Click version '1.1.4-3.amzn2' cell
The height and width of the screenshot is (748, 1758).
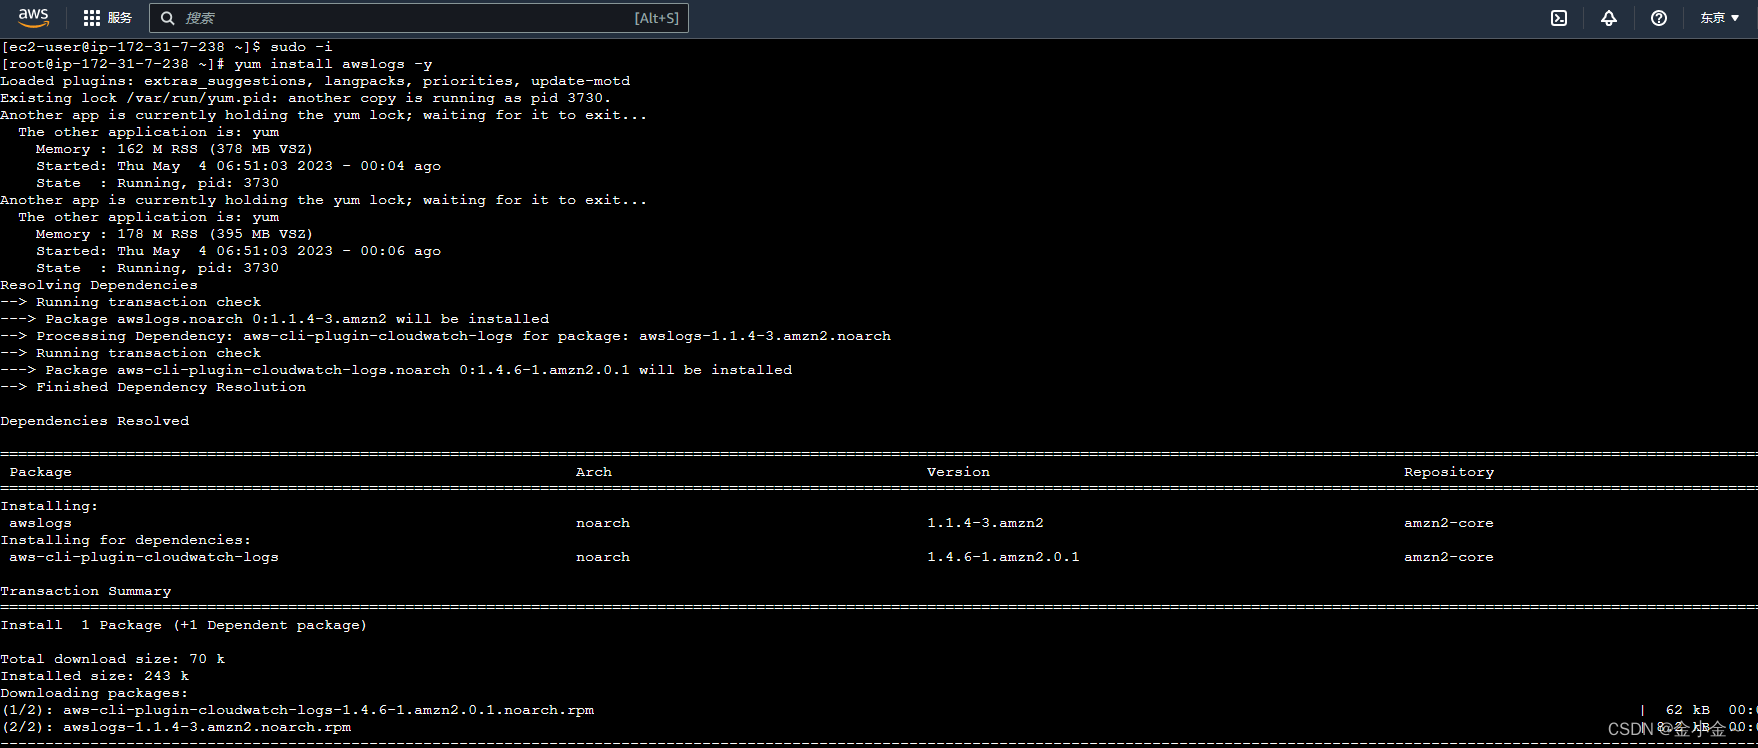pyautogui.click(x=985, y=523)
